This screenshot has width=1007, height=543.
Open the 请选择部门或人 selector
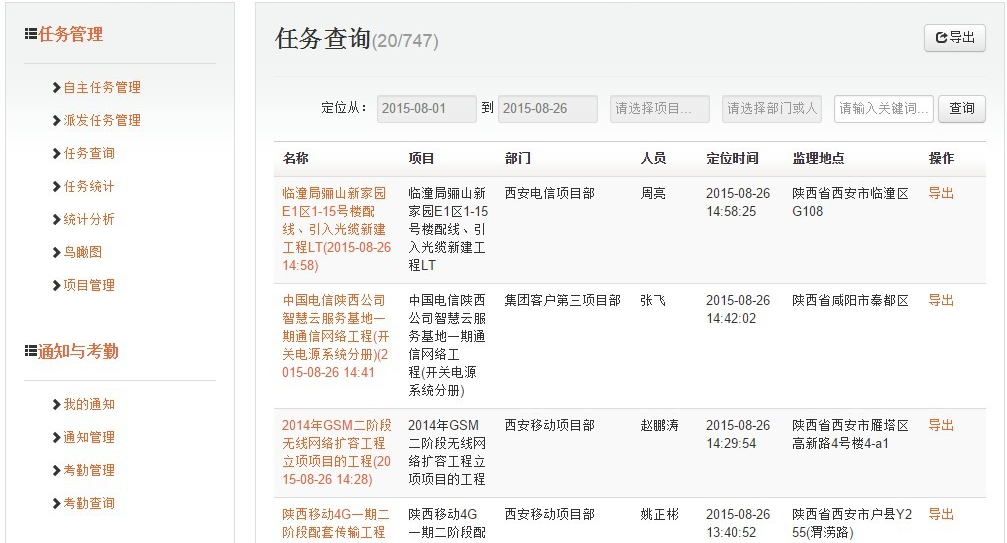pos(771,109)
